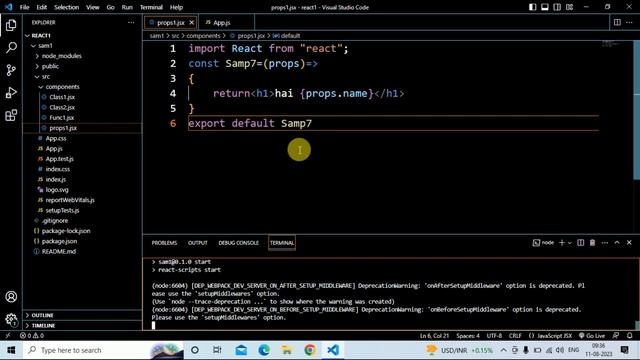Close the props1.jsx tab
The image size is (640, 360).
click(191, 22)
